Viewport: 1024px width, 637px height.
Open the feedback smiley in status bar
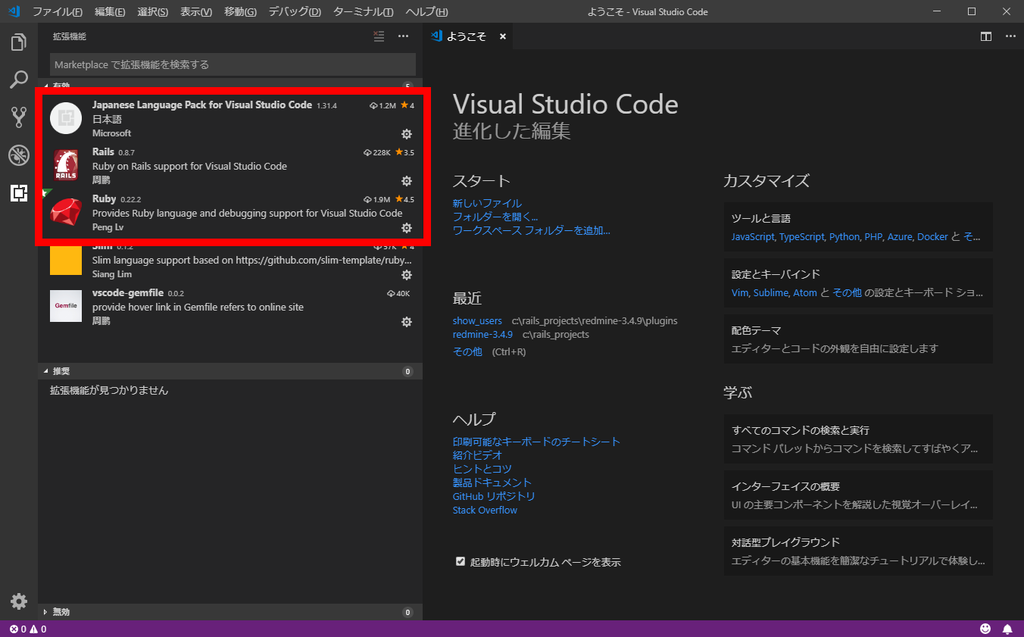tap(985, 629)
